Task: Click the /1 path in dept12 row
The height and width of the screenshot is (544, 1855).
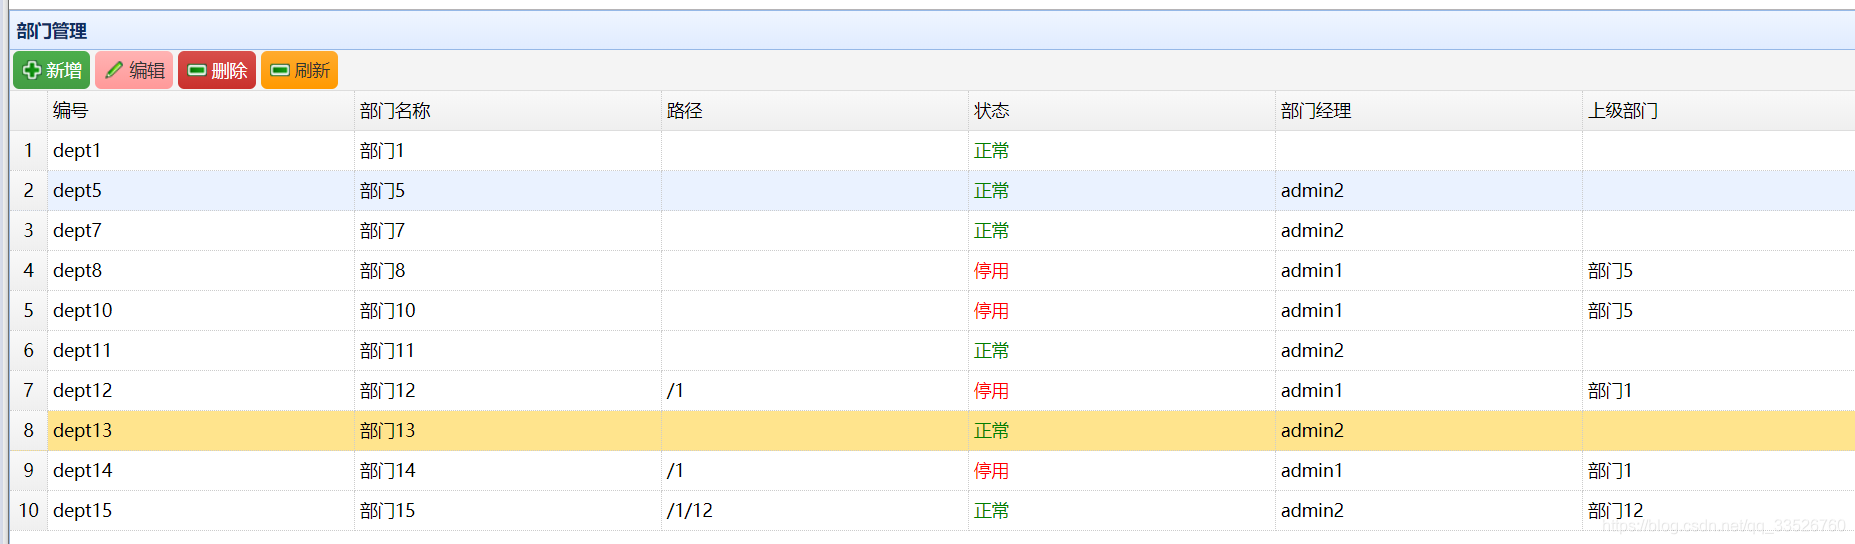Action: coord(675,390)
